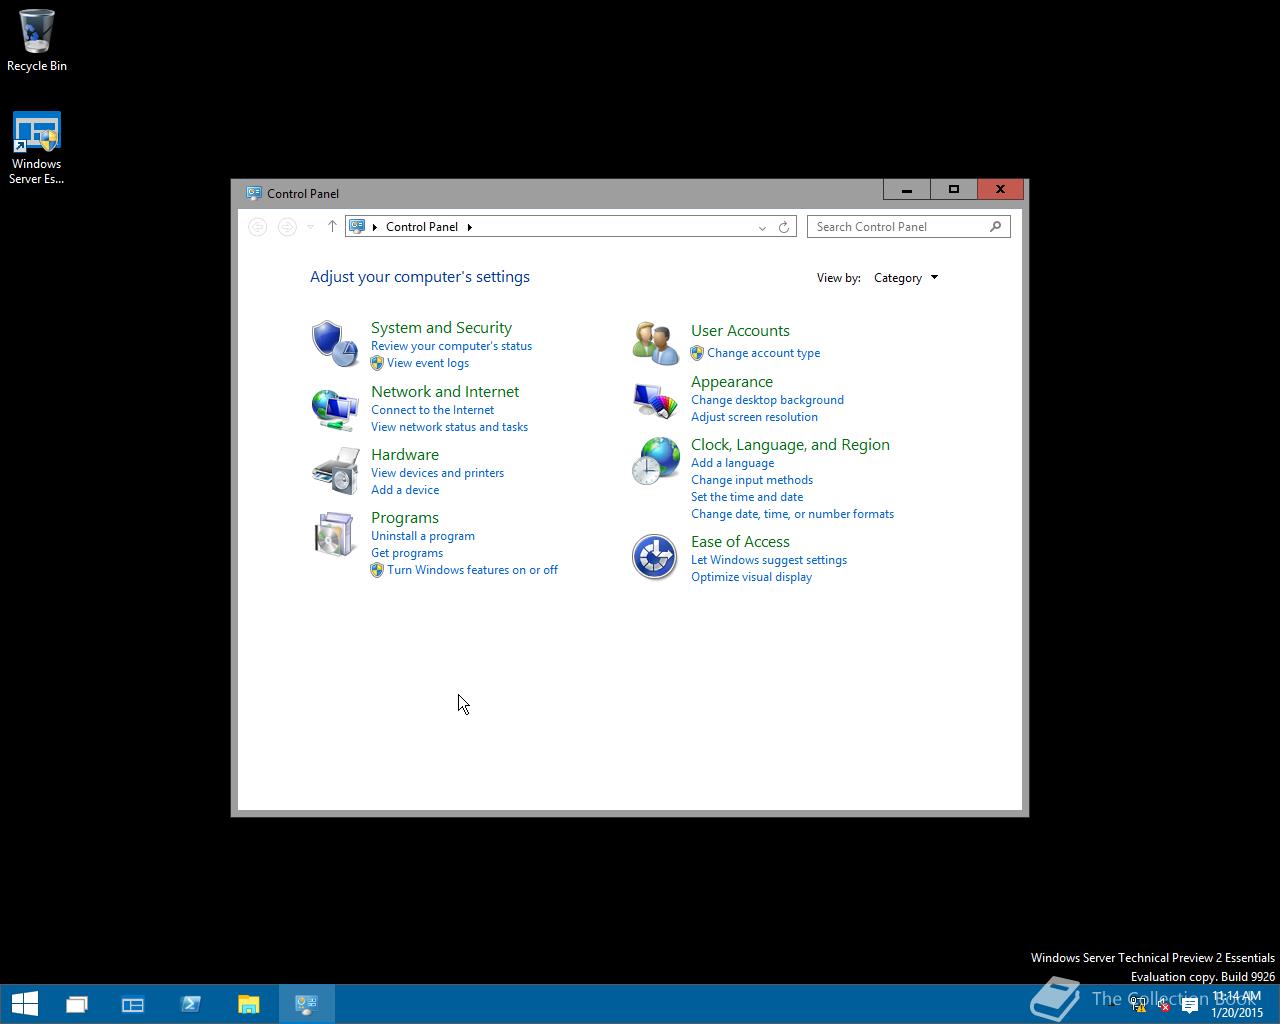The width and height of the screenshot is (1280, 1024).
Task: Click the Ease of Access icon
Action: (x=655, y=557)
